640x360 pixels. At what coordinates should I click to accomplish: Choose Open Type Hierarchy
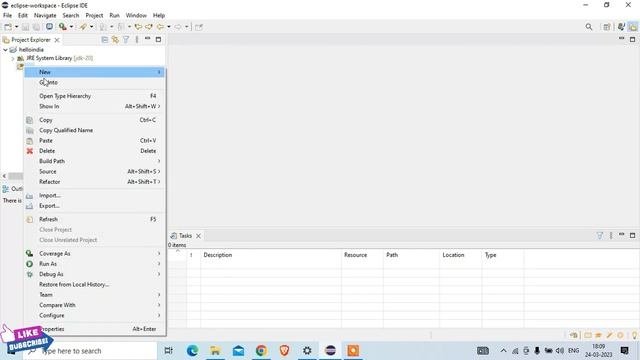point(94,96)
